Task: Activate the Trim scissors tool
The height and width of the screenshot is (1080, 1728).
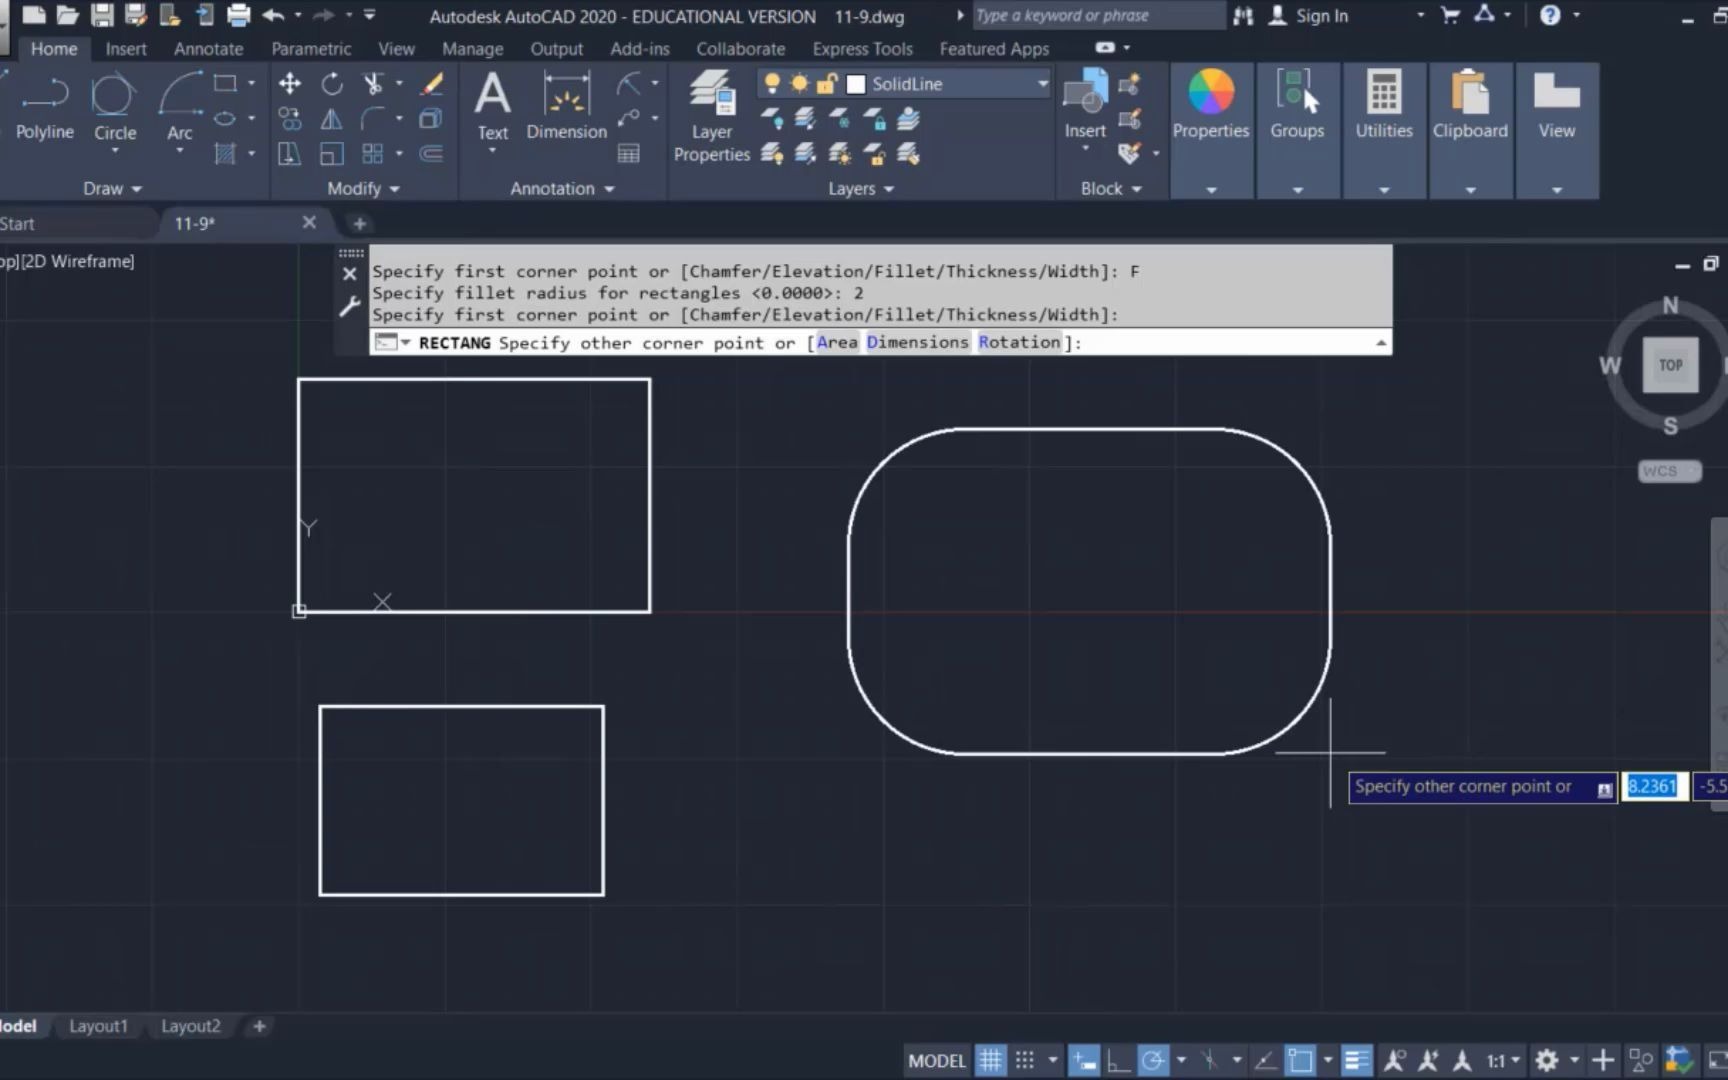Action: coord(373,84)
